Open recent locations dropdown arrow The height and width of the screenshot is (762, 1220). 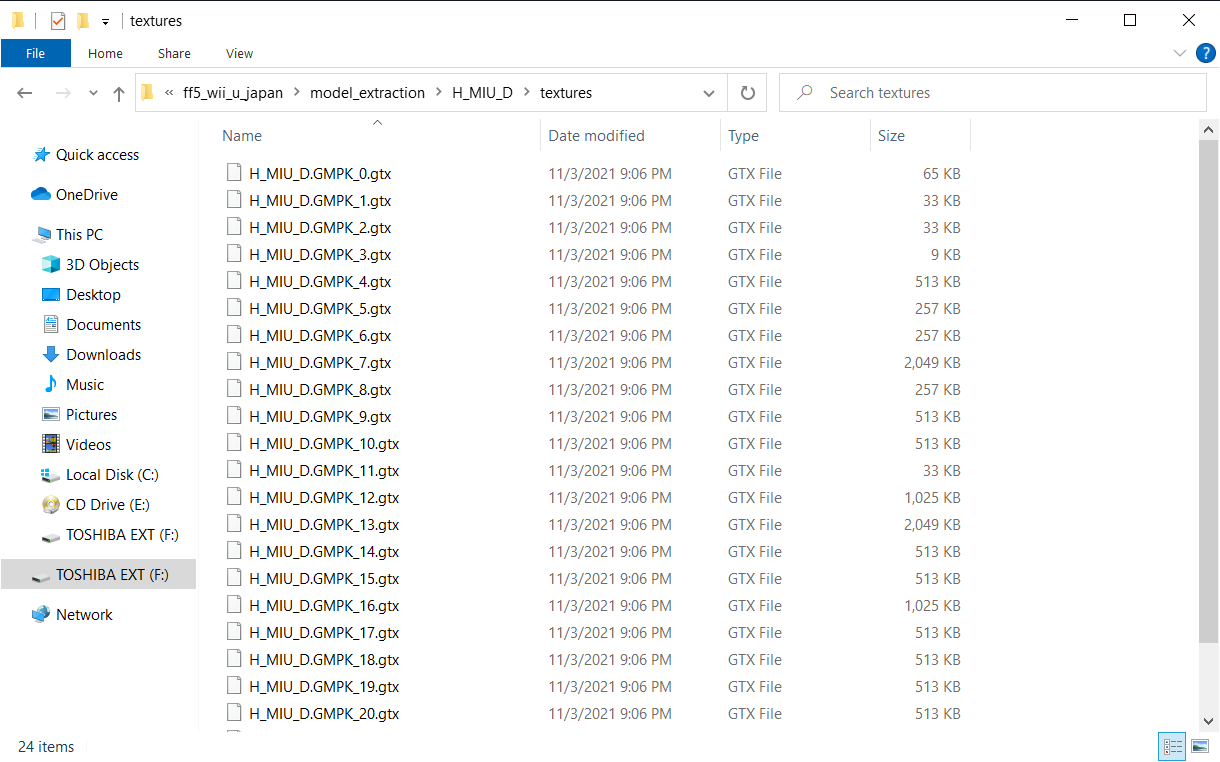click(93, 93)
